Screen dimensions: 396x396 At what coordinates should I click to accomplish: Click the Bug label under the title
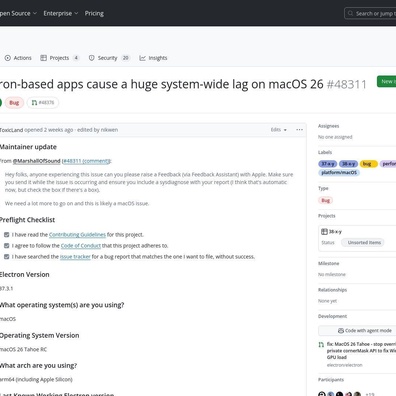[14, 103]
